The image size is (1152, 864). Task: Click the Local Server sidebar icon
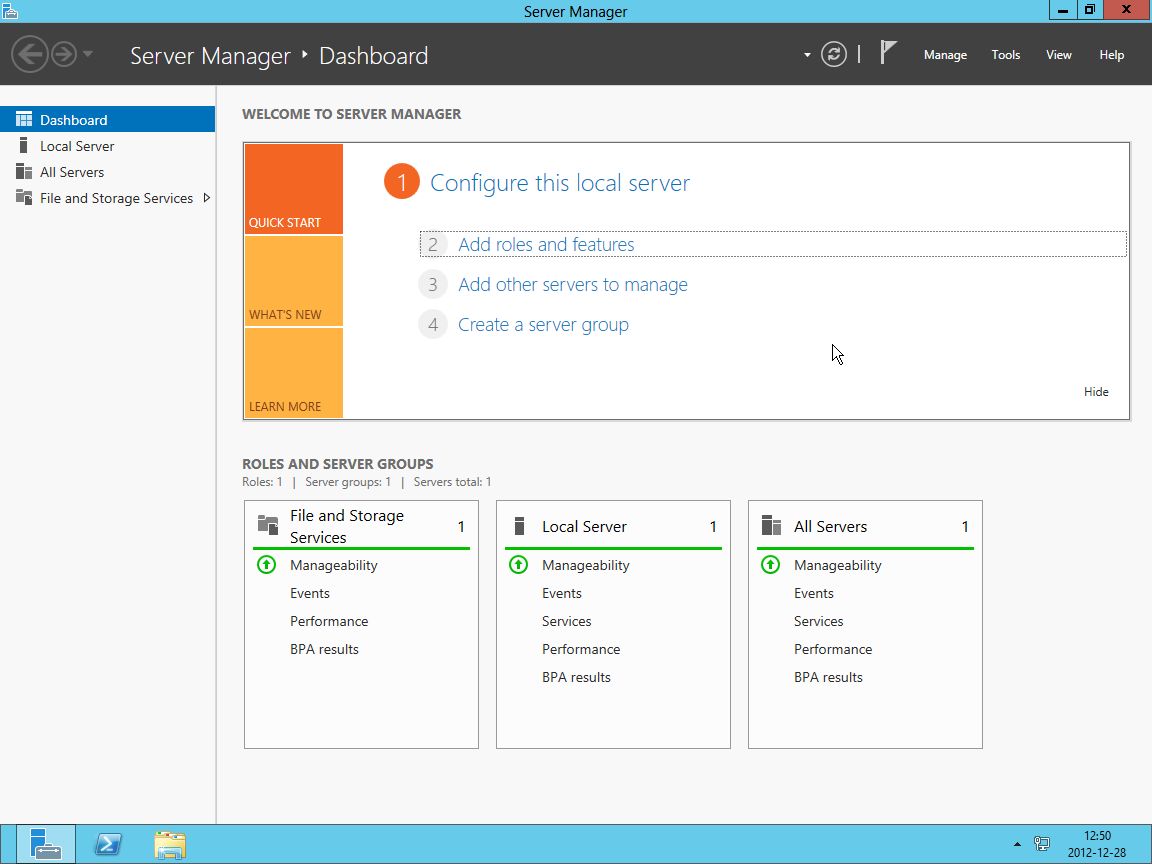click(x=24, y=145)
